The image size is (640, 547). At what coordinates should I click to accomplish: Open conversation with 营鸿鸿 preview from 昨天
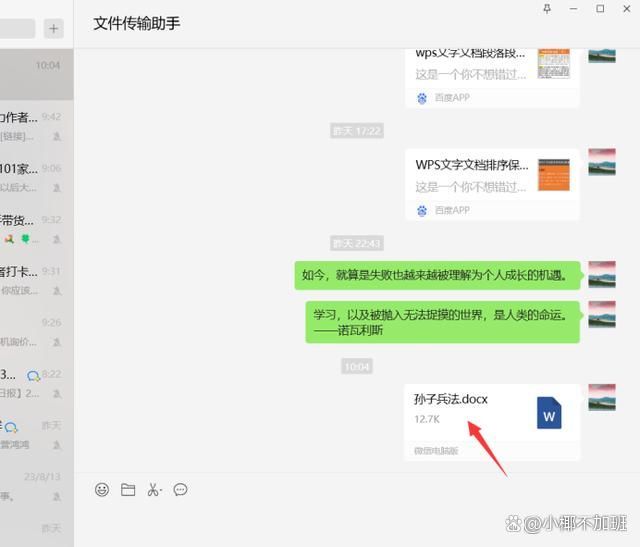coord(37,435)
